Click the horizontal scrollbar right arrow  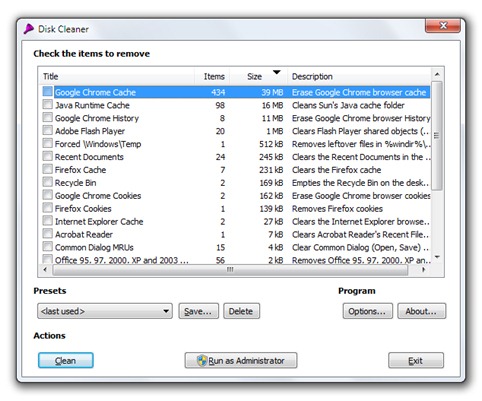[423, 269]
